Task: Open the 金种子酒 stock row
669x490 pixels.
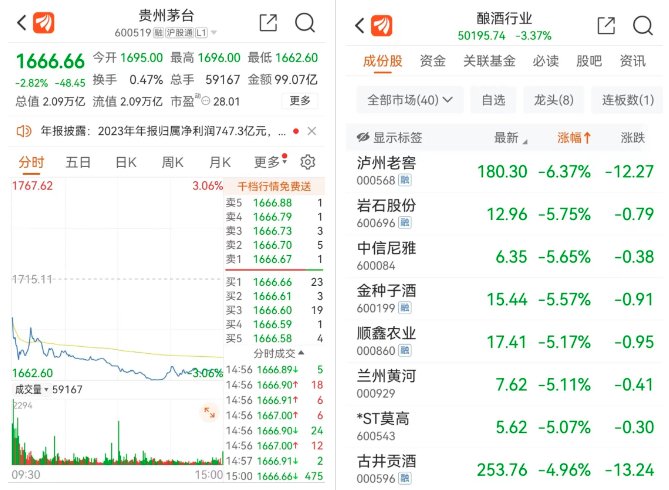Action: click(505, 299)
